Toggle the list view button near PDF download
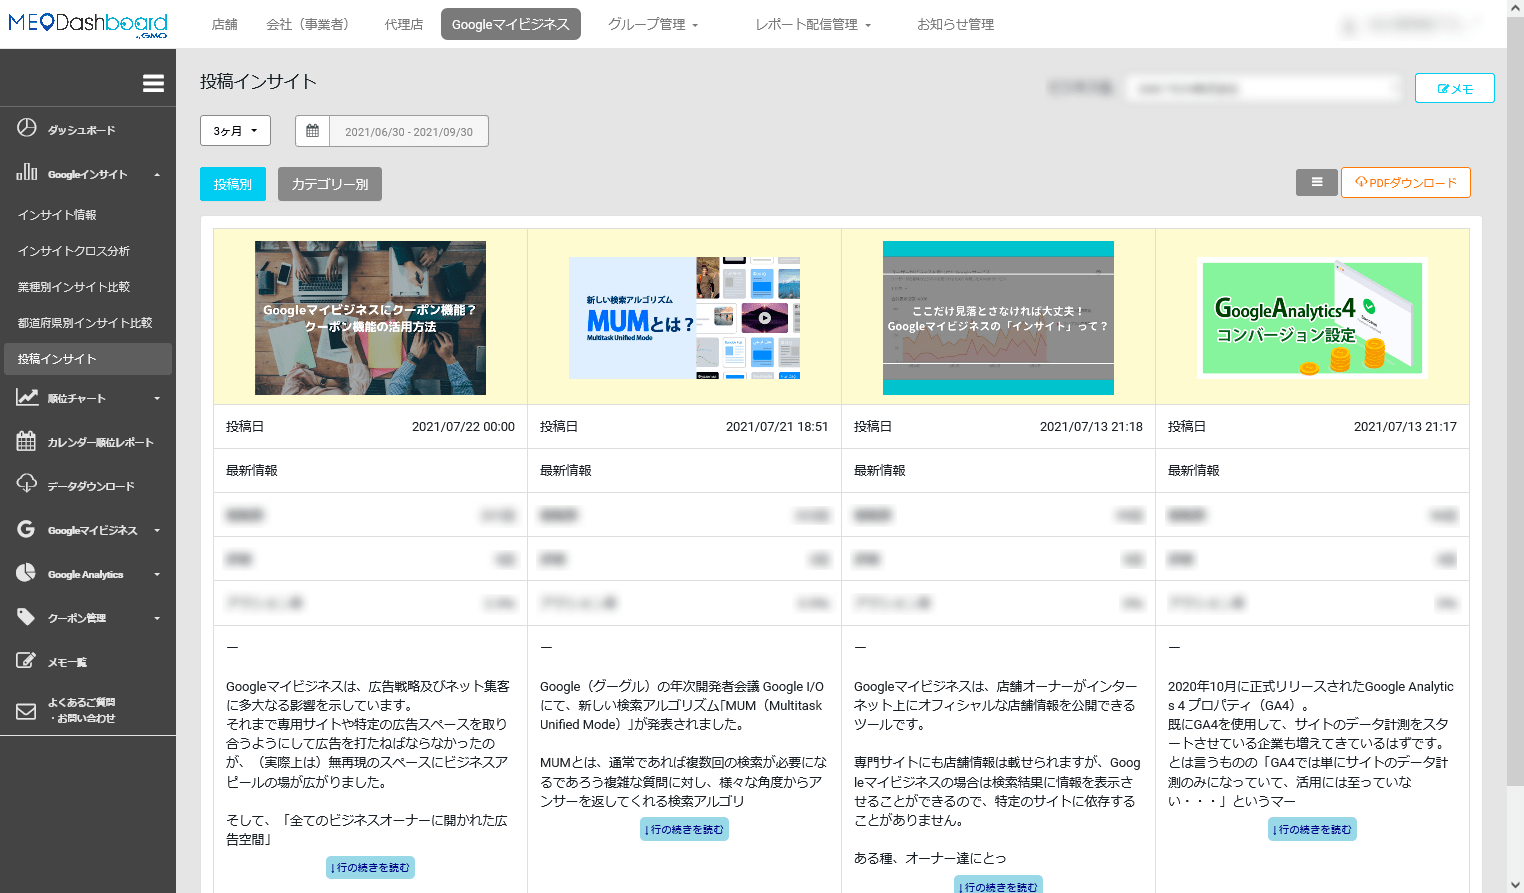 coord(1316,183)
